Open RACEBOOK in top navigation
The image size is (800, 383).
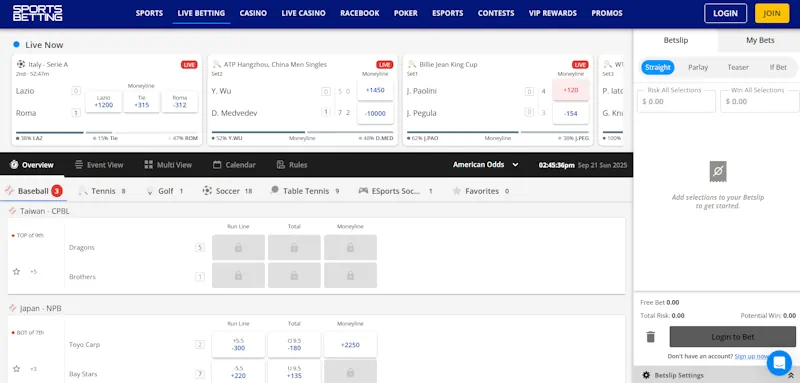tap(360, 13)
